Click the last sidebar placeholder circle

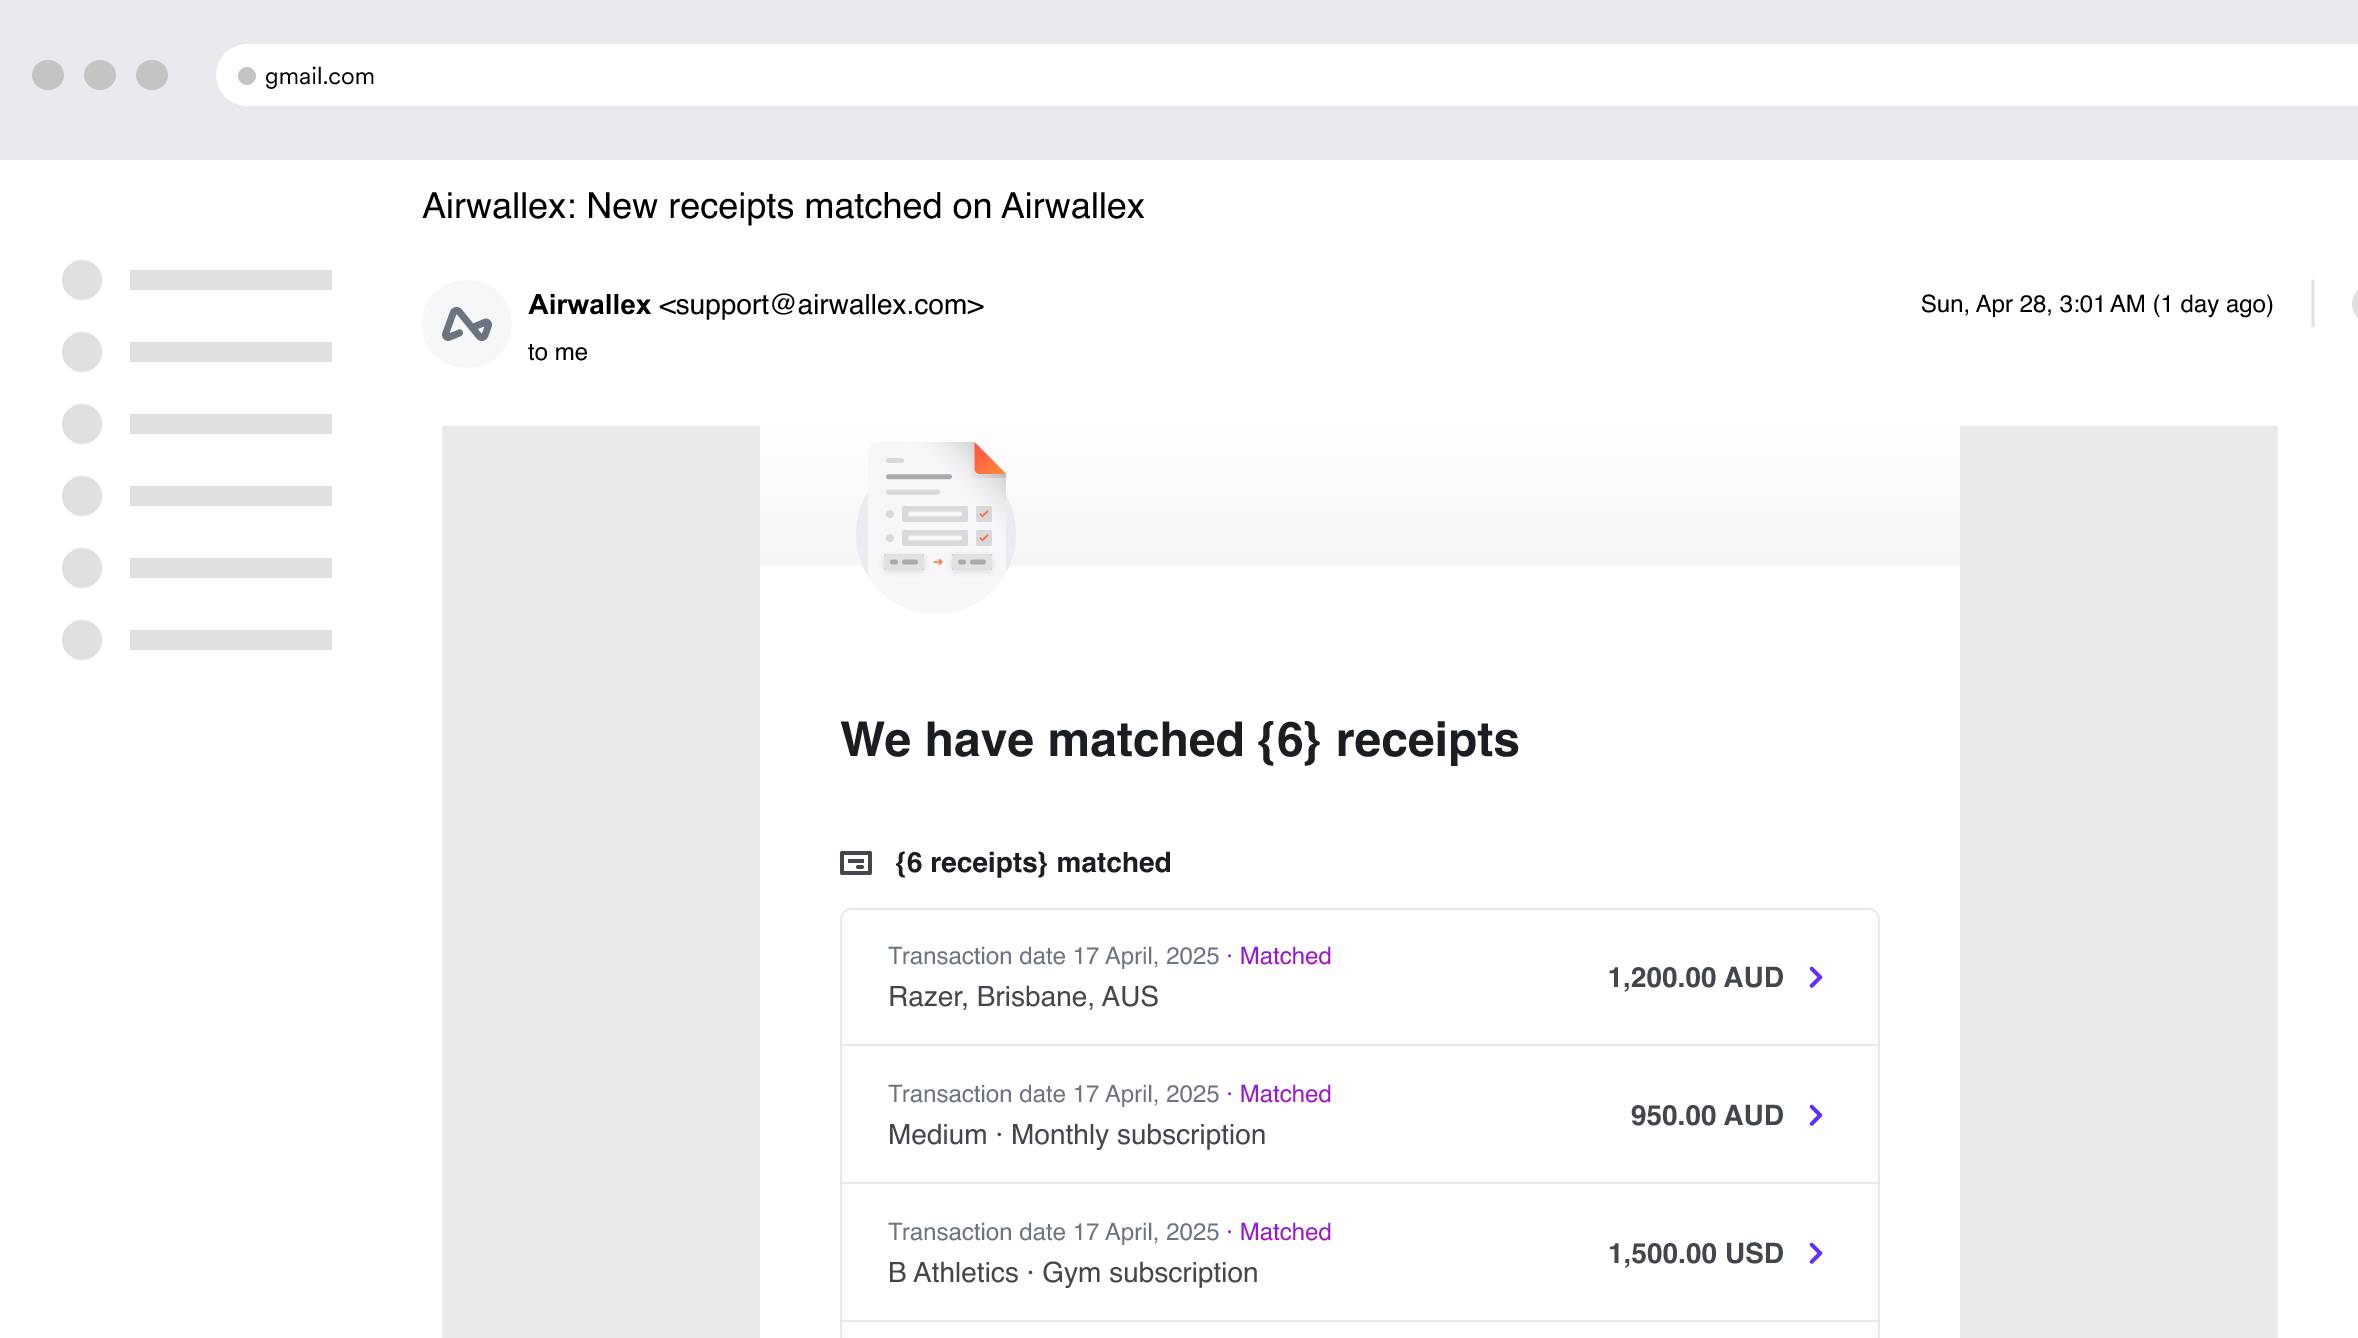[82, 640]
